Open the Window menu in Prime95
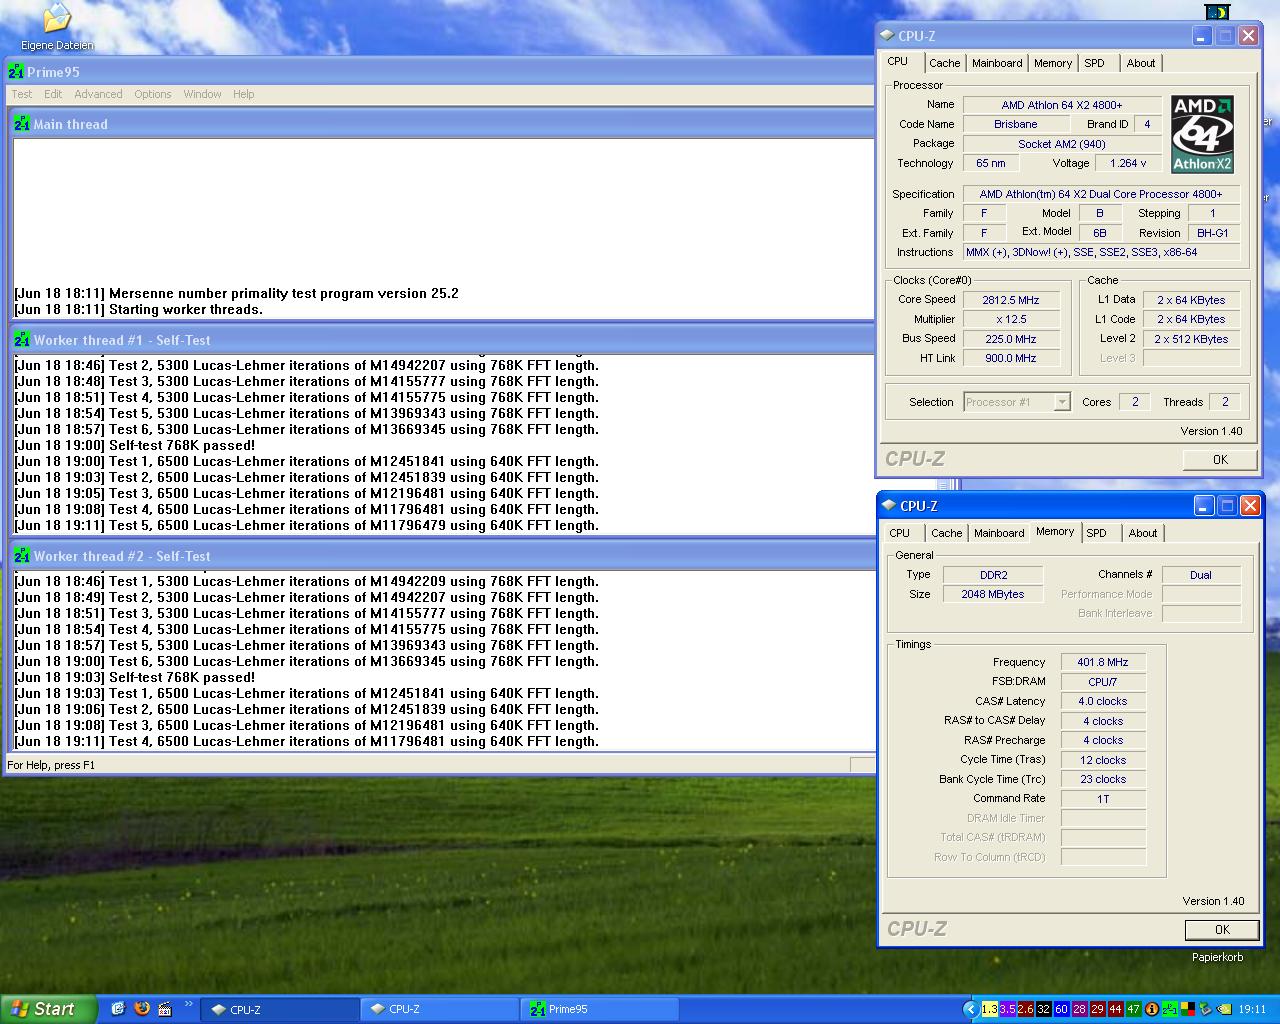The image size is (1280, 1024). (202, 94)
